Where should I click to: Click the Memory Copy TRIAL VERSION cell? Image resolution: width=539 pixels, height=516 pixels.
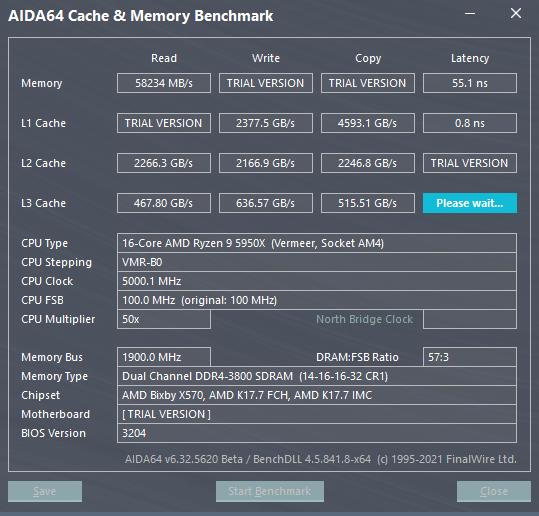click(368, 83)
